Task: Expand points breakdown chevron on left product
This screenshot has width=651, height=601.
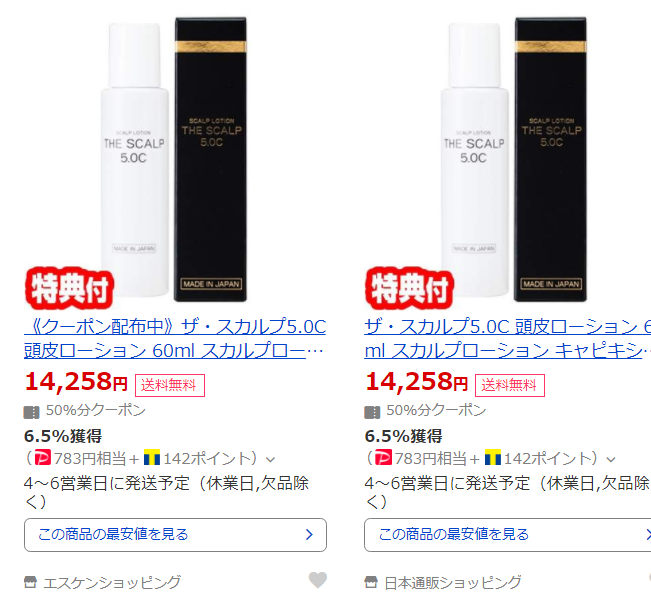Action: (270, 459)
